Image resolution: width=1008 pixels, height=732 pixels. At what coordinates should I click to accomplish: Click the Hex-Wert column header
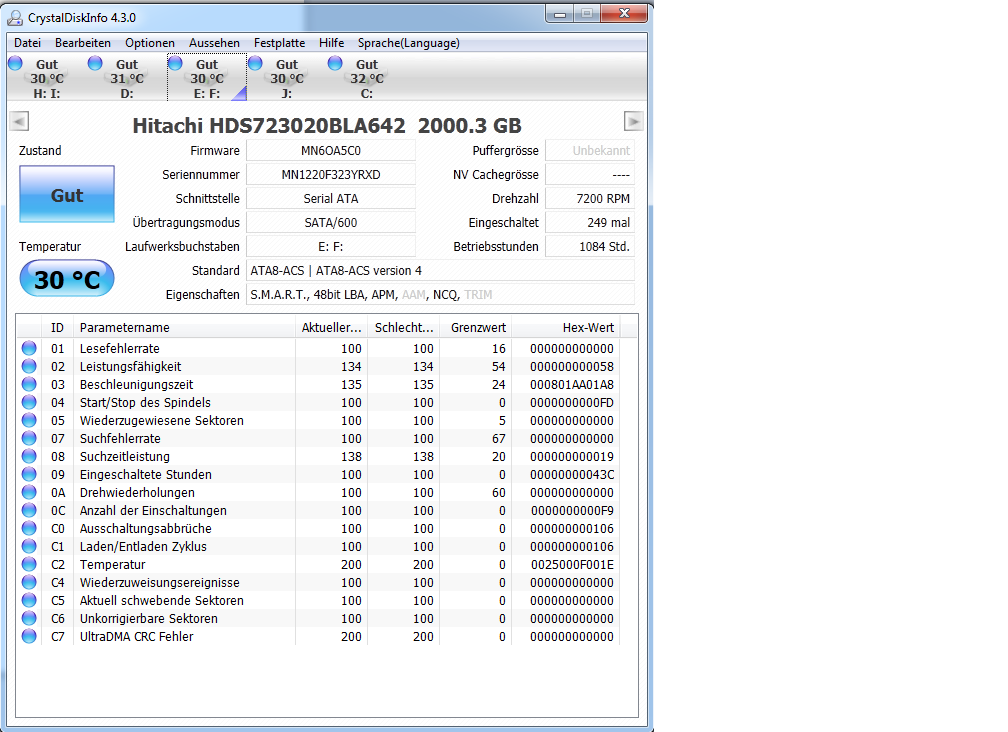coord(566,328)
